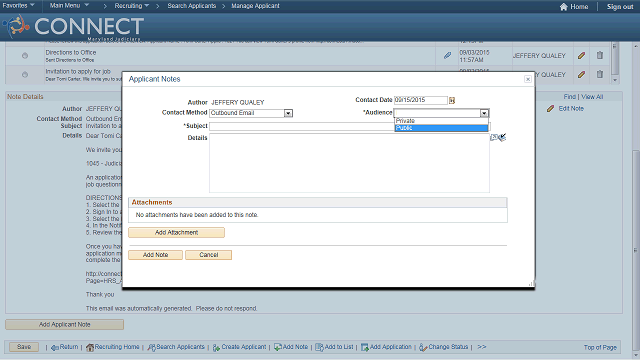Viewport: 640px width, 360px height.
Task: Click the pencil icon next to Edit Note
Action: 551,109
